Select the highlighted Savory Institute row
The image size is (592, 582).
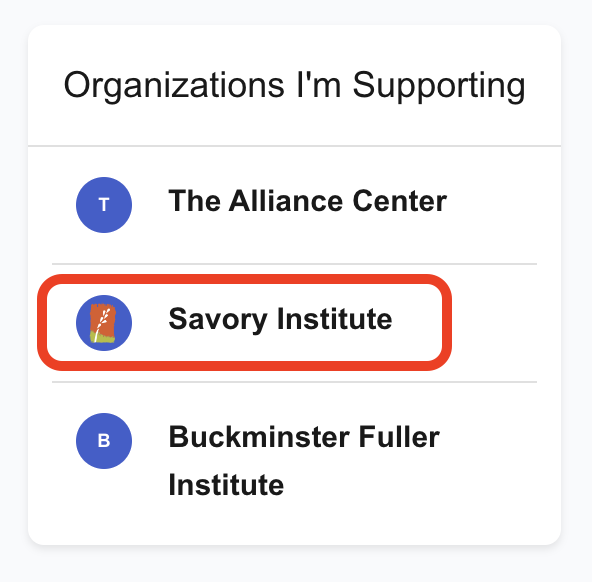[244, 323]
